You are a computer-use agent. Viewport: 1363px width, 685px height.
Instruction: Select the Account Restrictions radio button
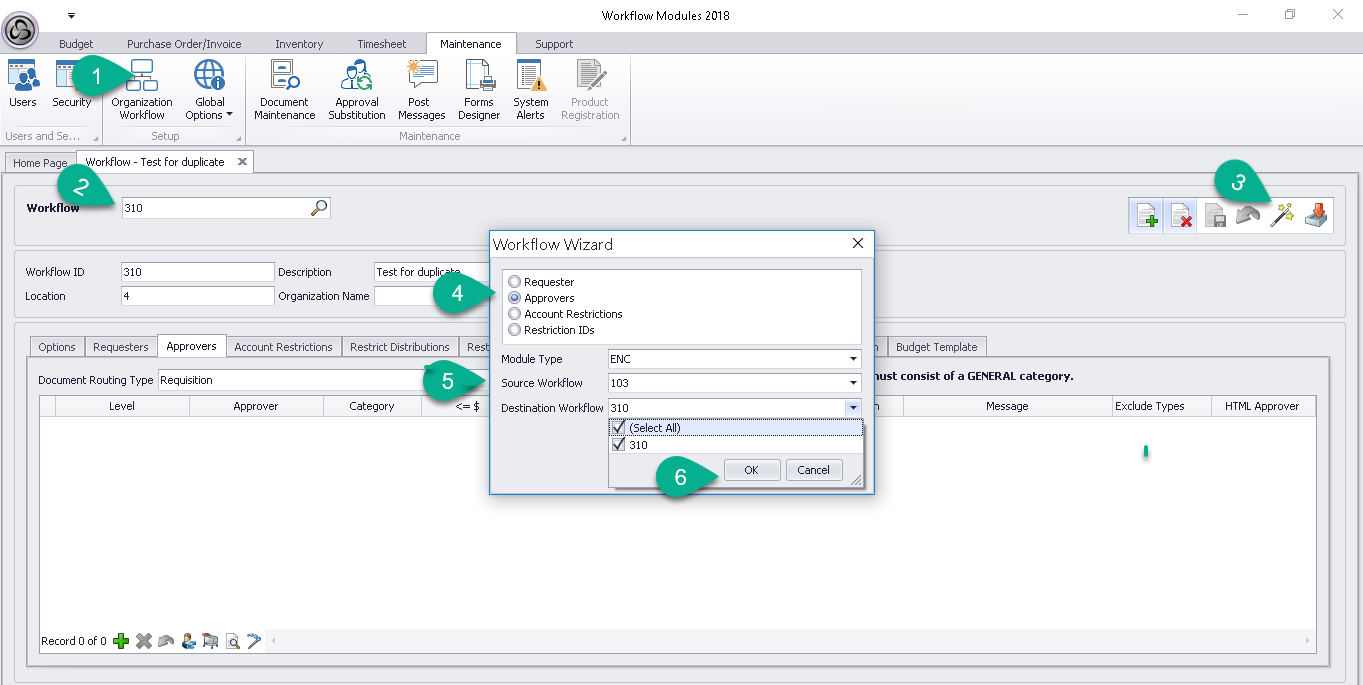click(x=515, y=314)
